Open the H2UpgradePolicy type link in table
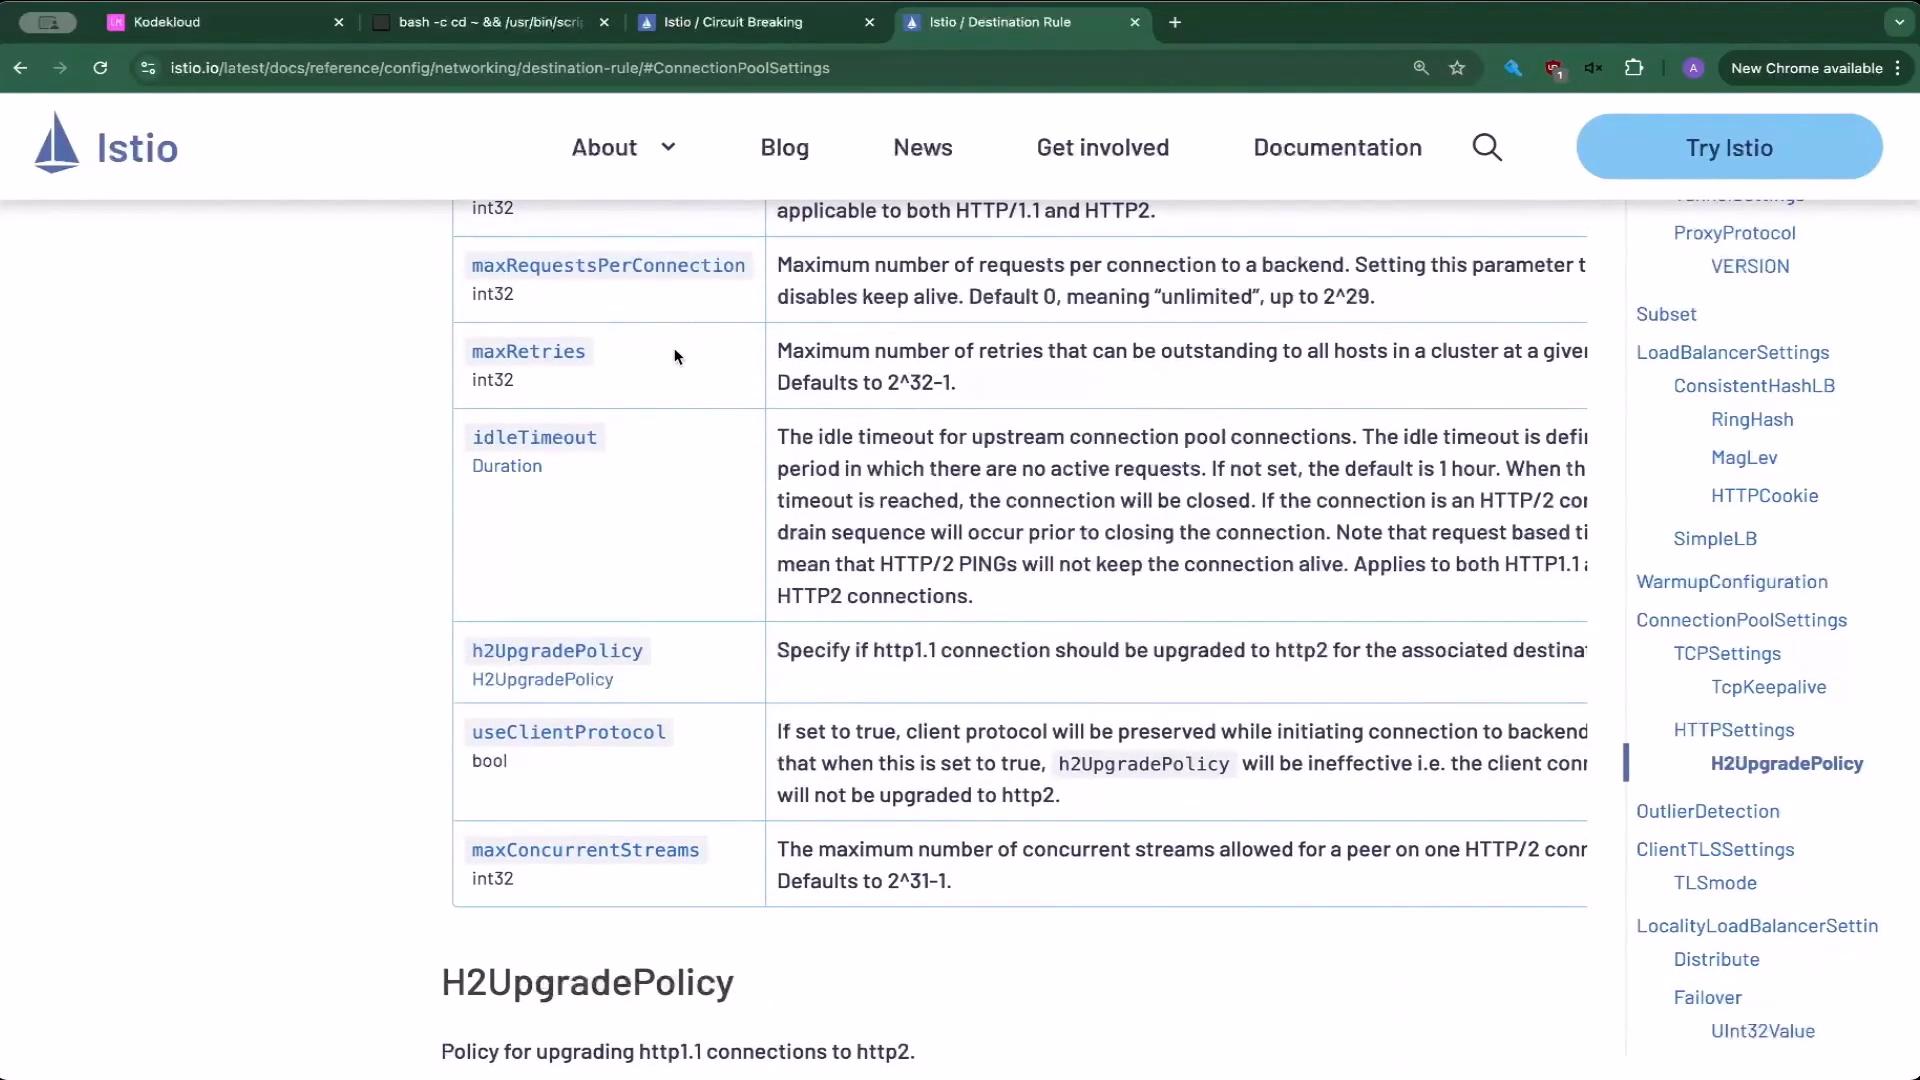Screen dimensions: 1920x1080 point(542,680)
